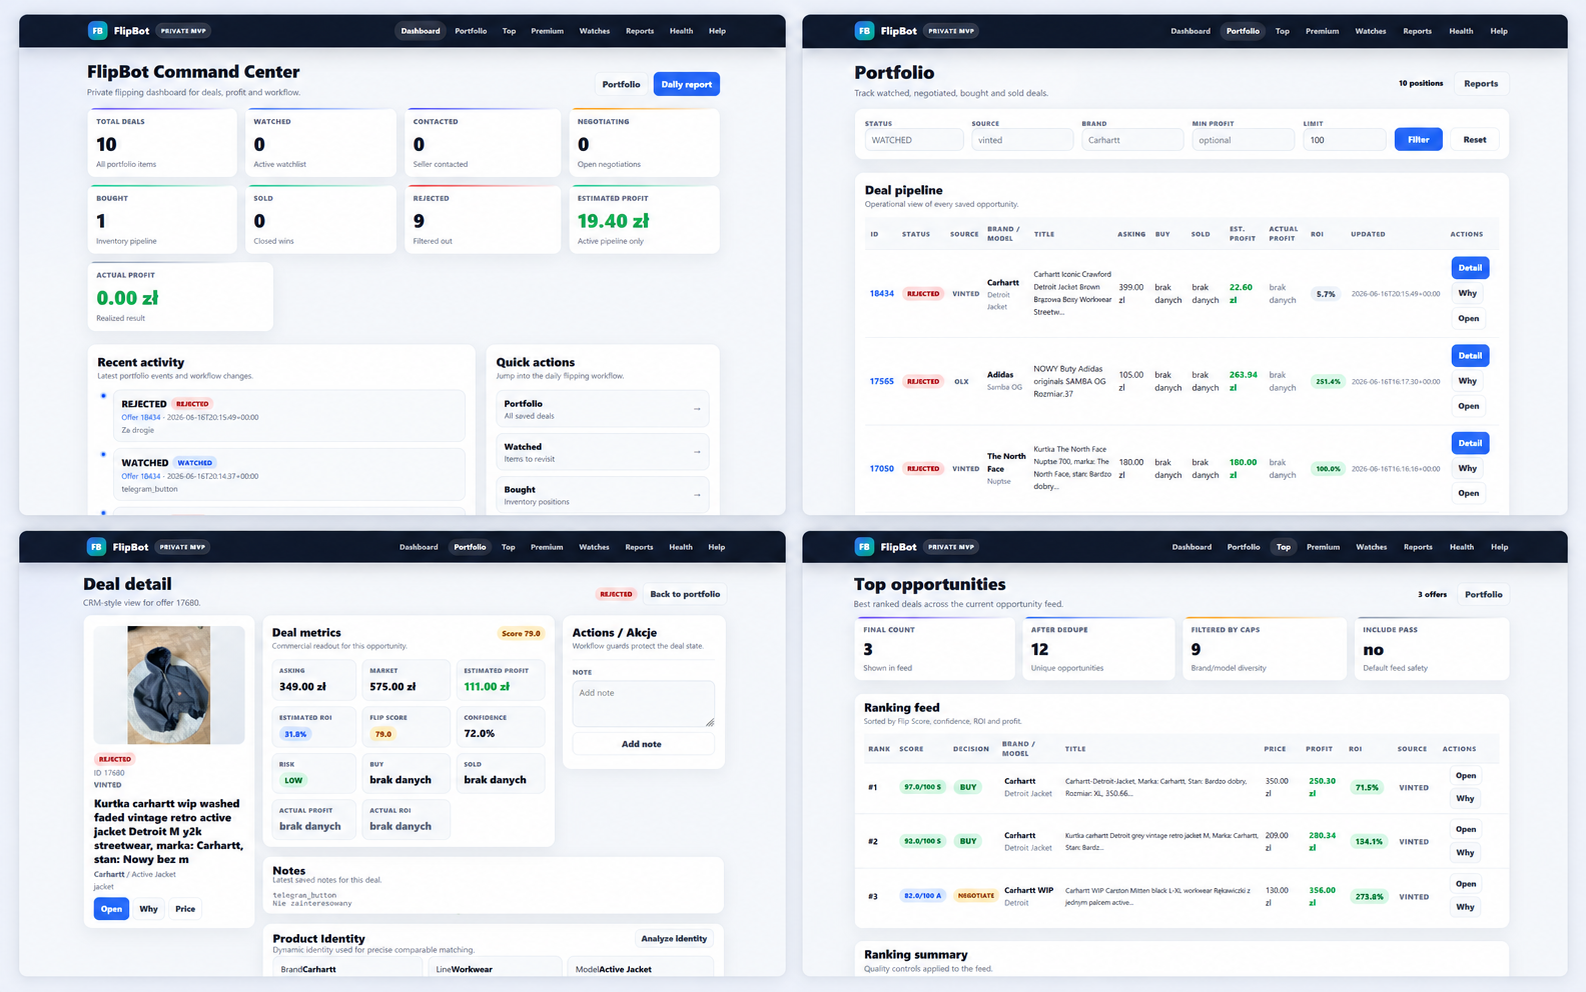Open deal ID 18434 link in the pipeline
This screenshot has height=992, width=1586.
click(882, 294)
